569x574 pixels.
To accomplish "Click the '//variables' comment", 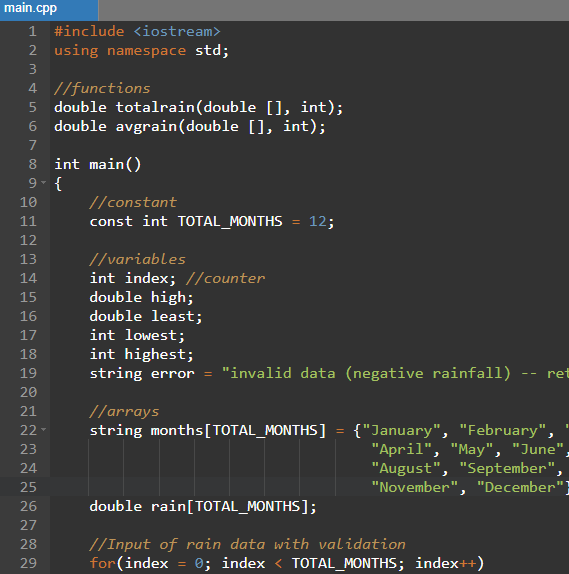I will [x=137, y=260].
